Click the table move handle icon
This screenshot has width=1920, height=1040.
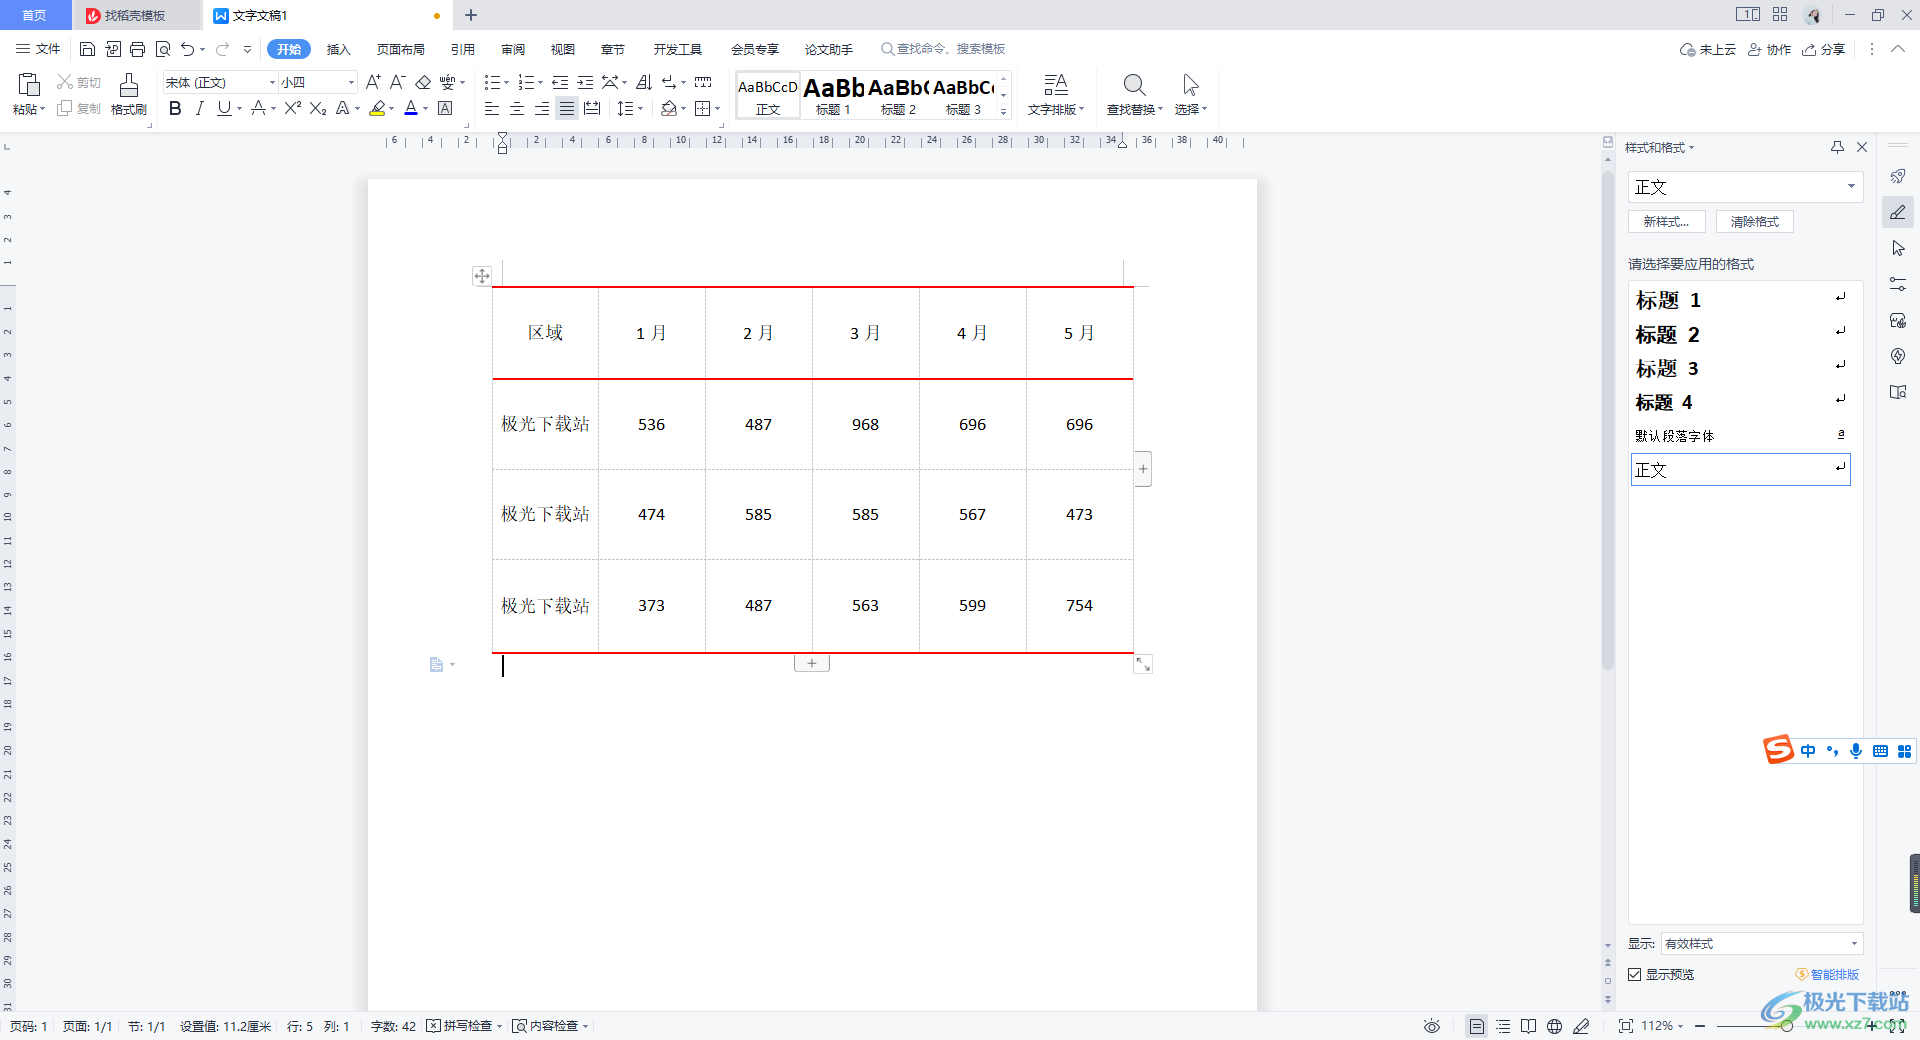tap(482, 276)
